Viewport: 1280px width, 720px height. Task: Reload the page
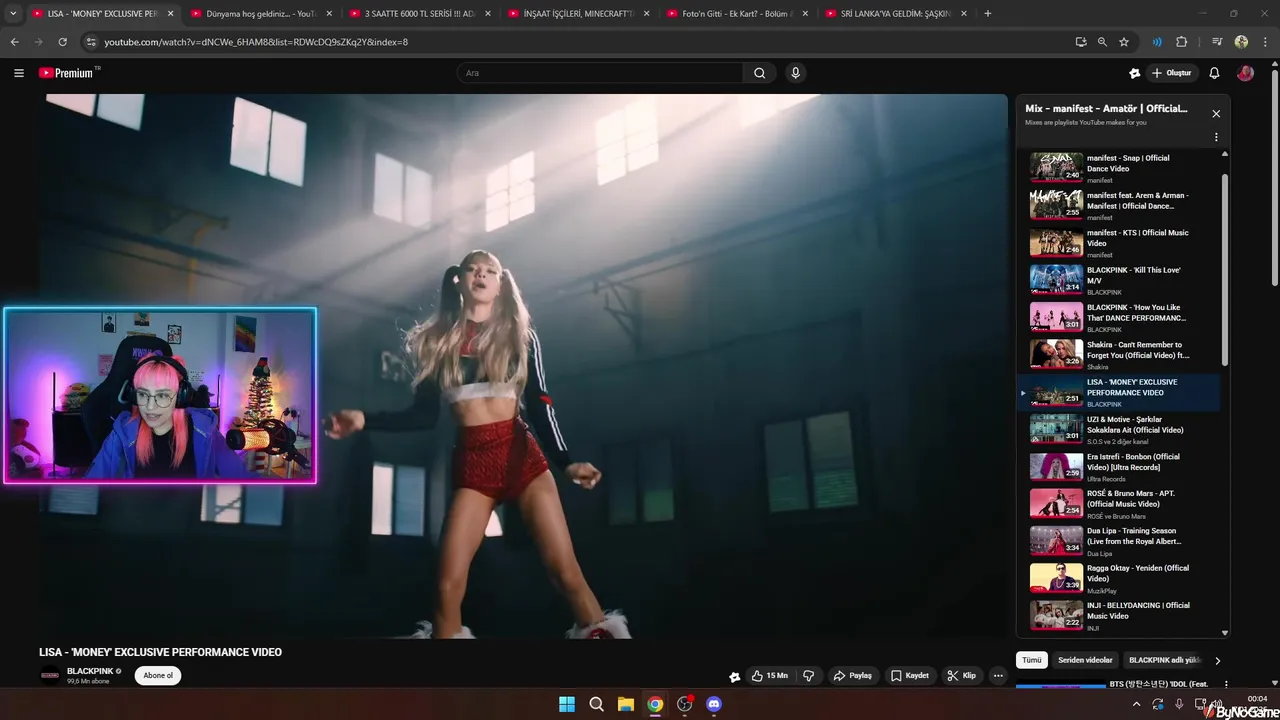tap(62, 42)
